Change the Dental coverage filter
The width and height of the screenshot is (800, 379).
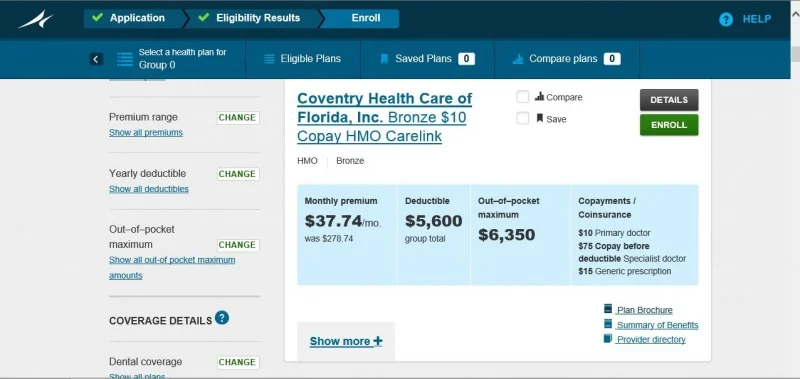pos(238,362)
